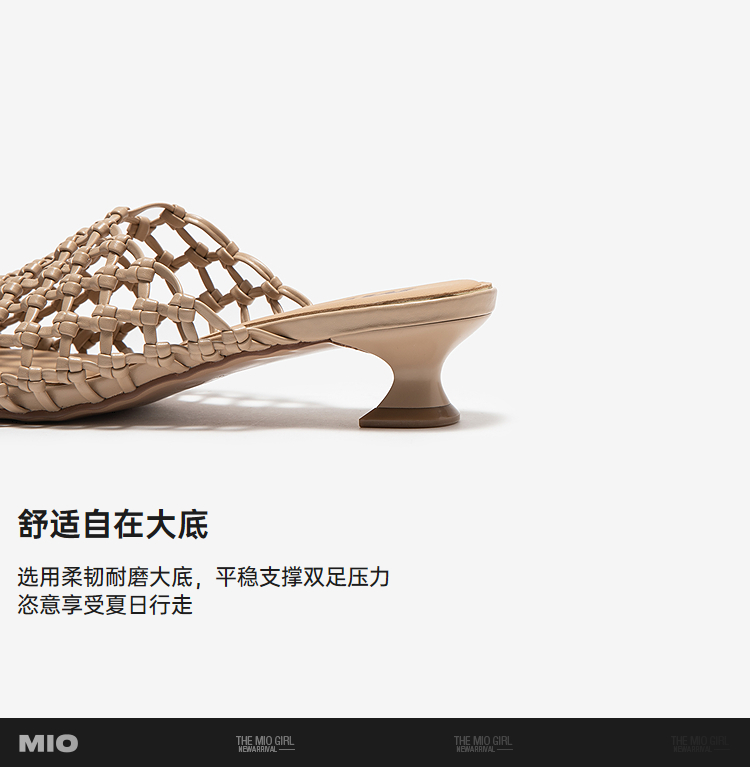Click the heading 舒适自在大底
This screenshot has height=767, width=750.
click(113, 524)
